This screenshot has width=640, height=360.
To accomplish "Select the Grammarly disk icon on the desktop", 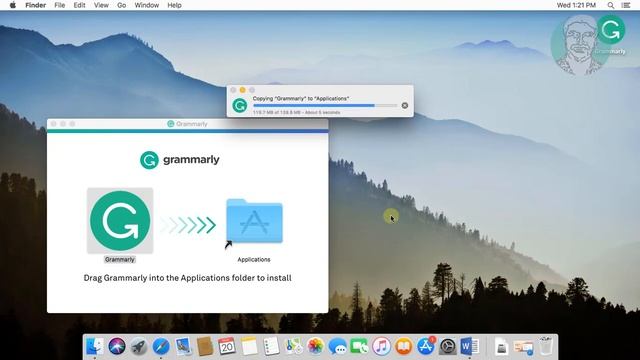I will (x=611, y=29).
